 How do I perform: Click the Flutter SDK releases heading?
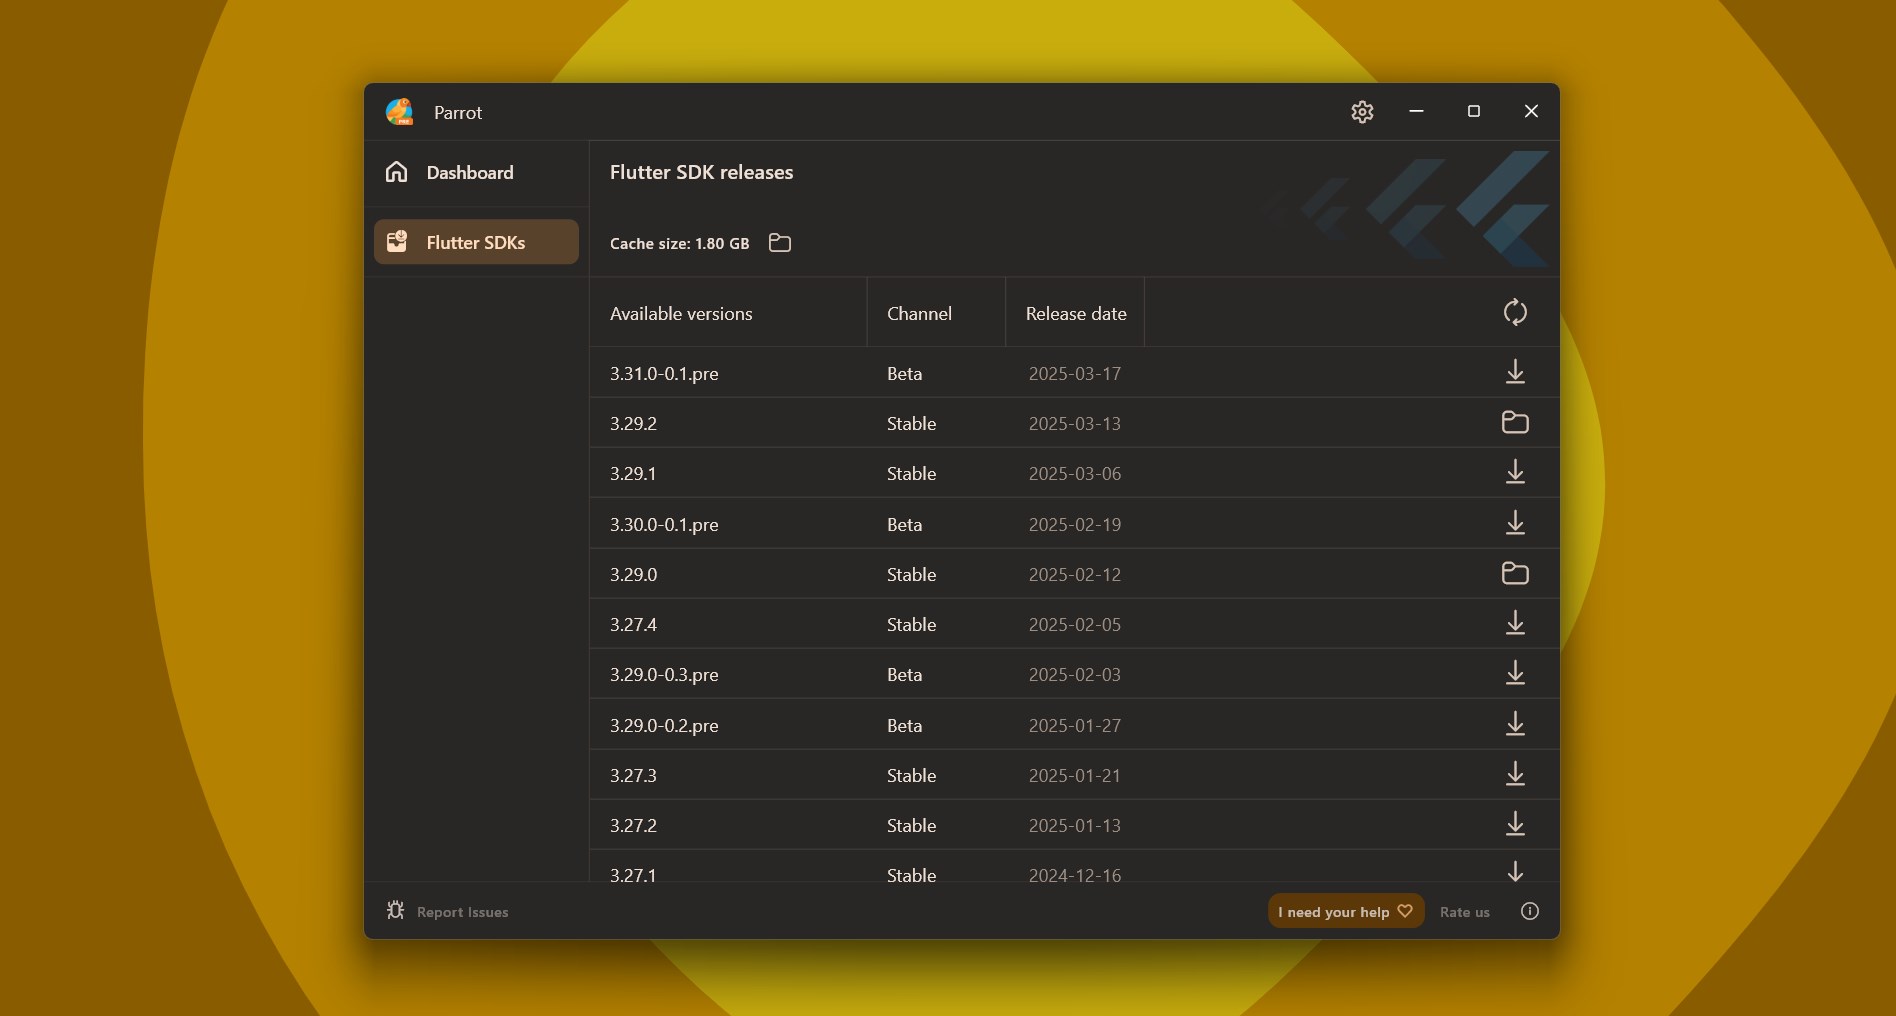[701, 173]
